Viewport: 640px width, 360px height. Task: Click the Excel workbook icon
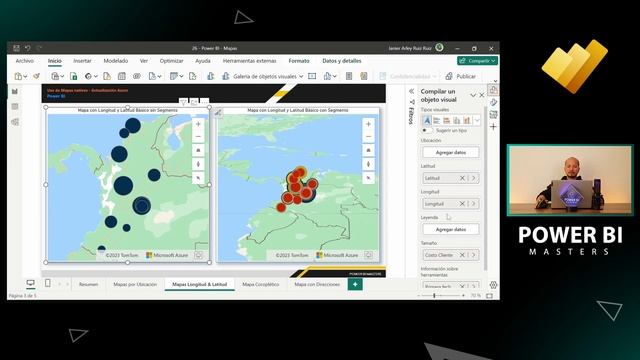coord(73,76)
